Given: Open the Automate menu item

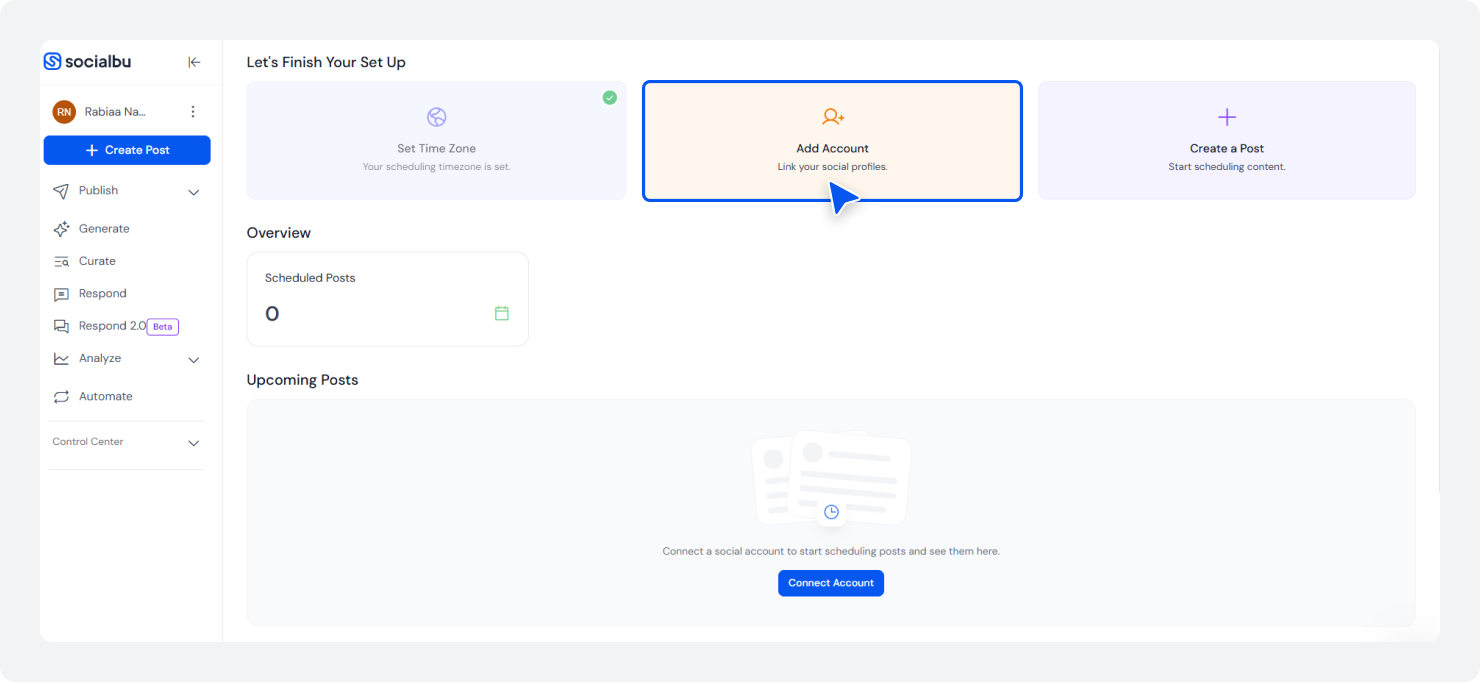Looking at the screenshot, I should tap(106, 397).
